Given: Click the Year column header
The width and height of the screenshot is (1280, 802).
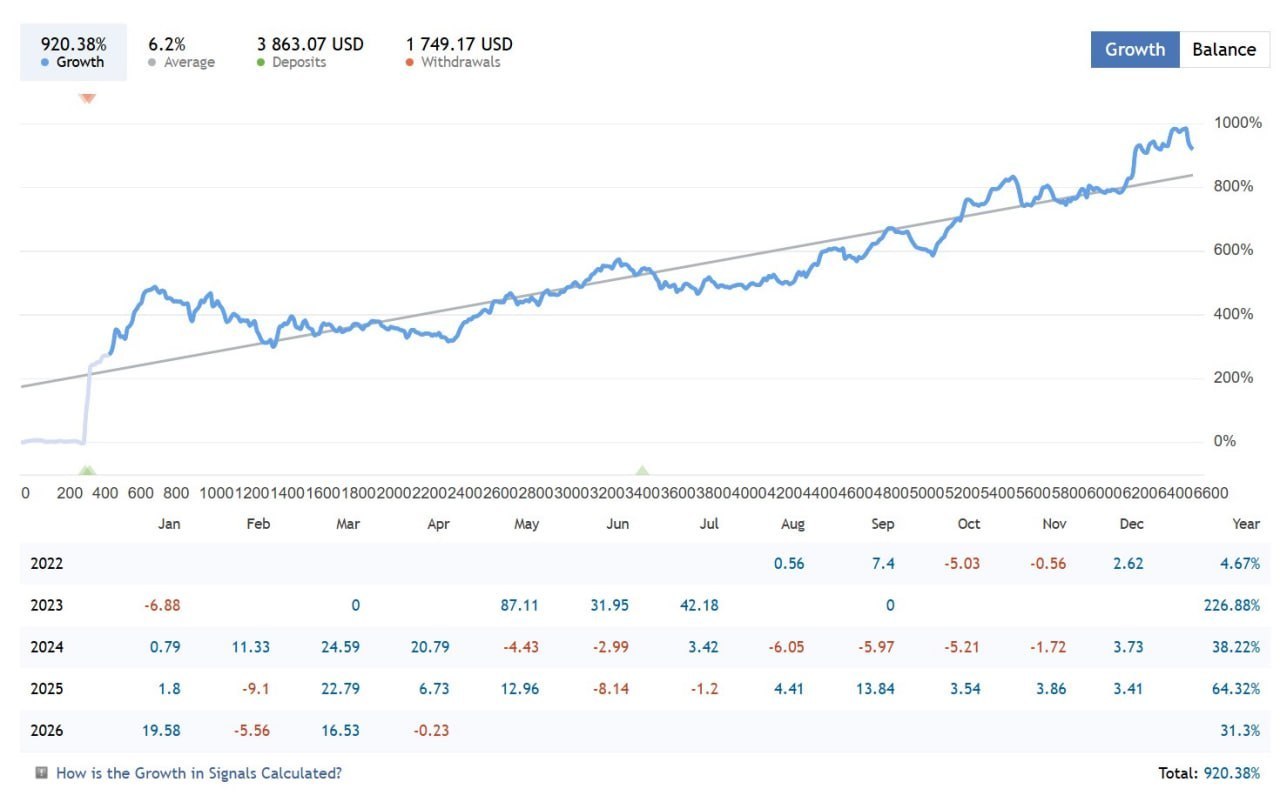Looking at the screenshot, I should coord(1246,524).
